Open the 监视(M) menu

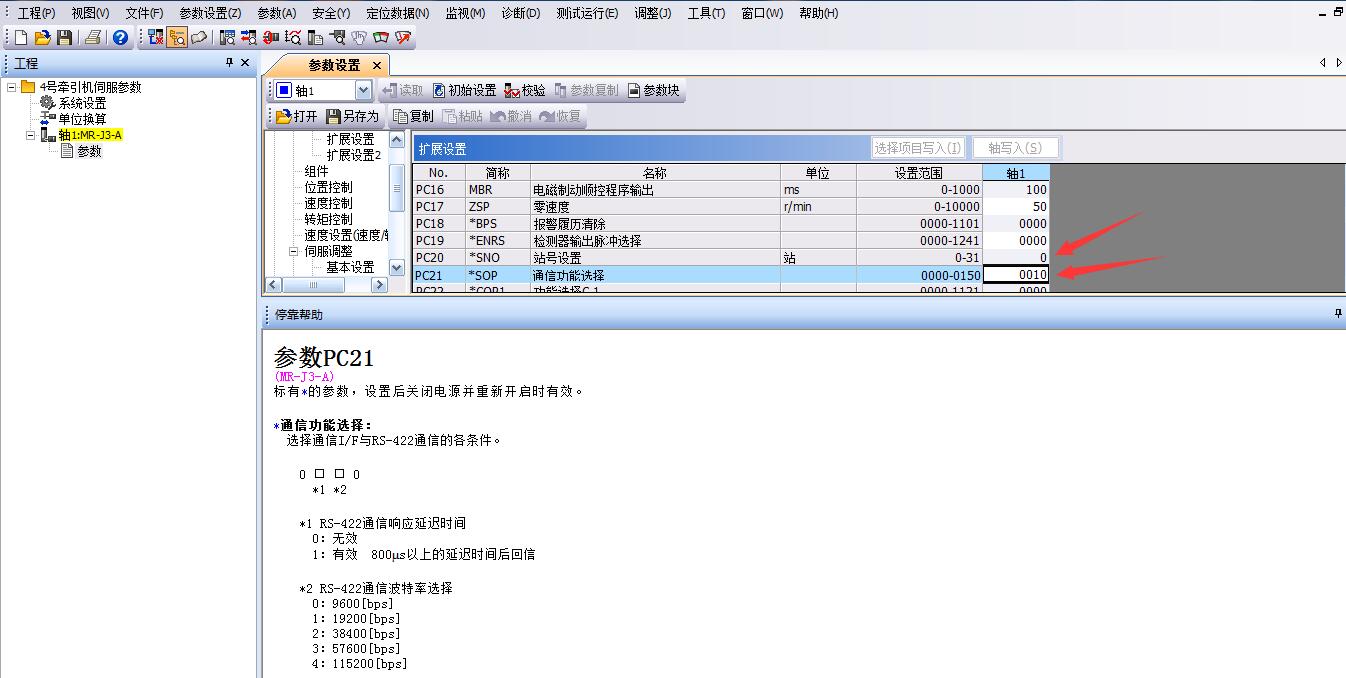[x=464, y=13]
